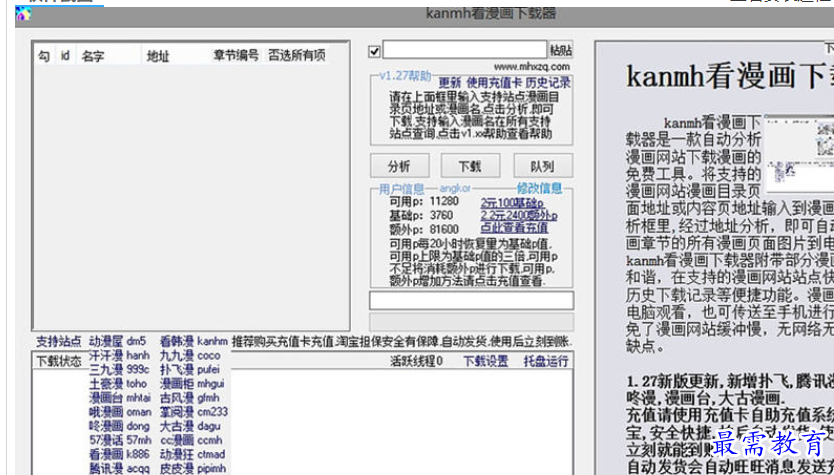Select the 动漫狂 ctmad site

click(193, 455)
